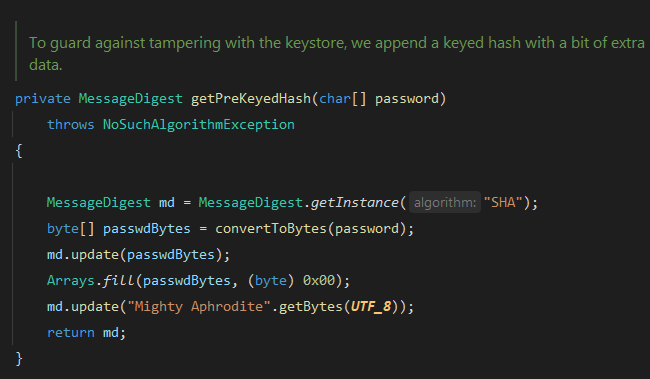
Task: Click the Arrays class reference
Action: pyautogui.click(x=71, y=280)
